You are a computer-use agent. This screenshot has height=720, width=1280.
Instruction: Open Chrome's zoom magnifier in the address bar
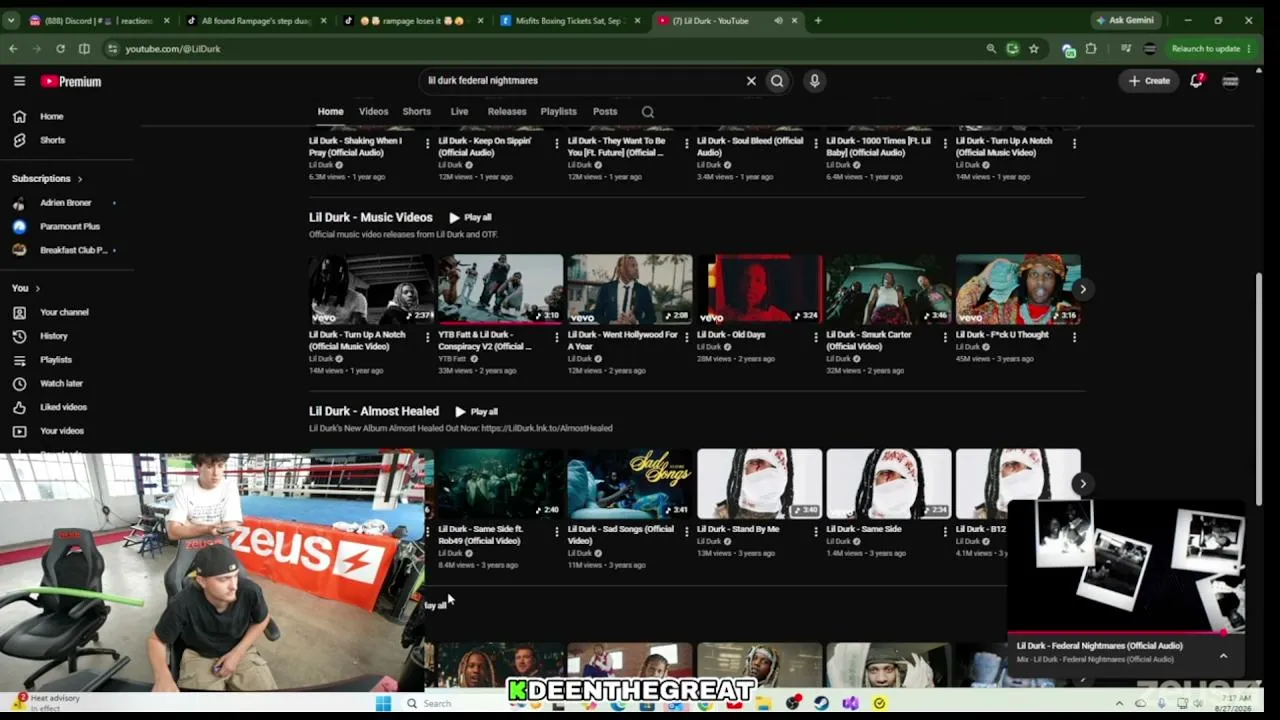coord(991,48)
